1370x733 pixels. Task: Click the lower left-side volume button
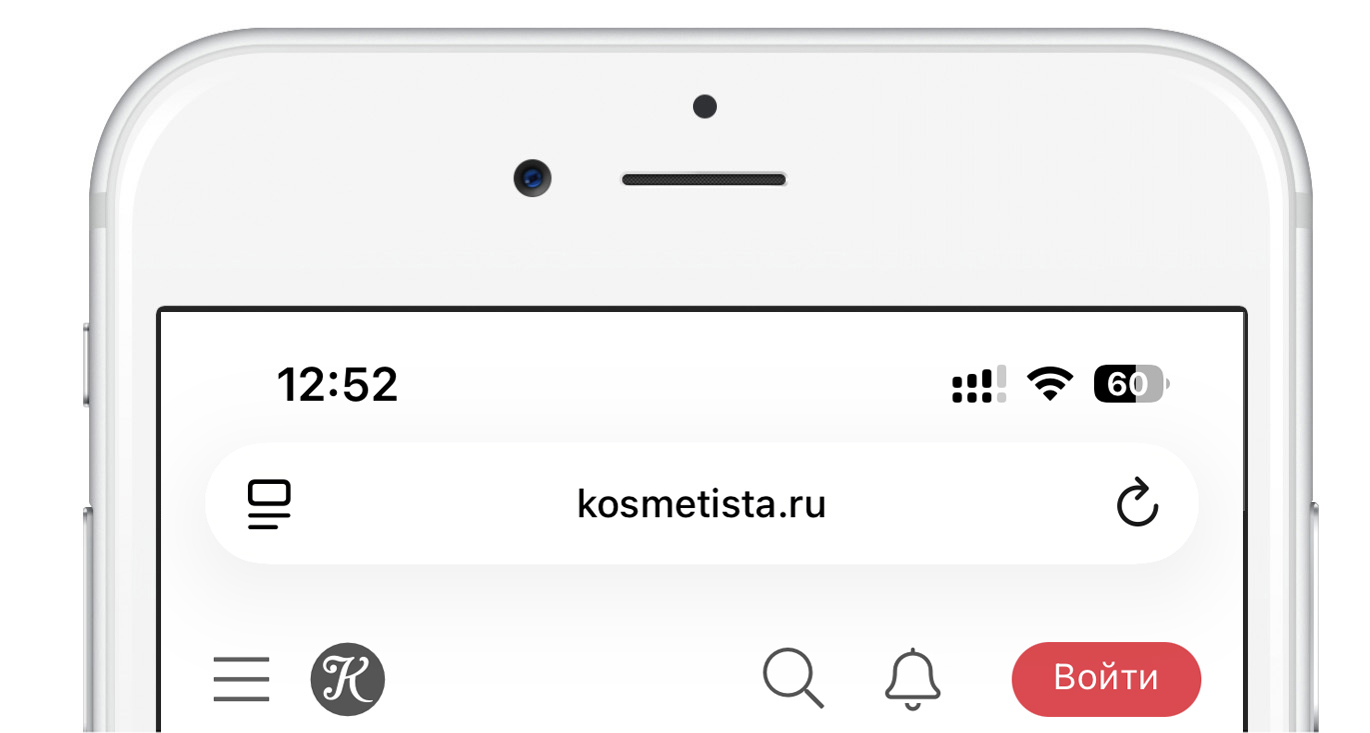pyautogui.click(x=88, y=620)
